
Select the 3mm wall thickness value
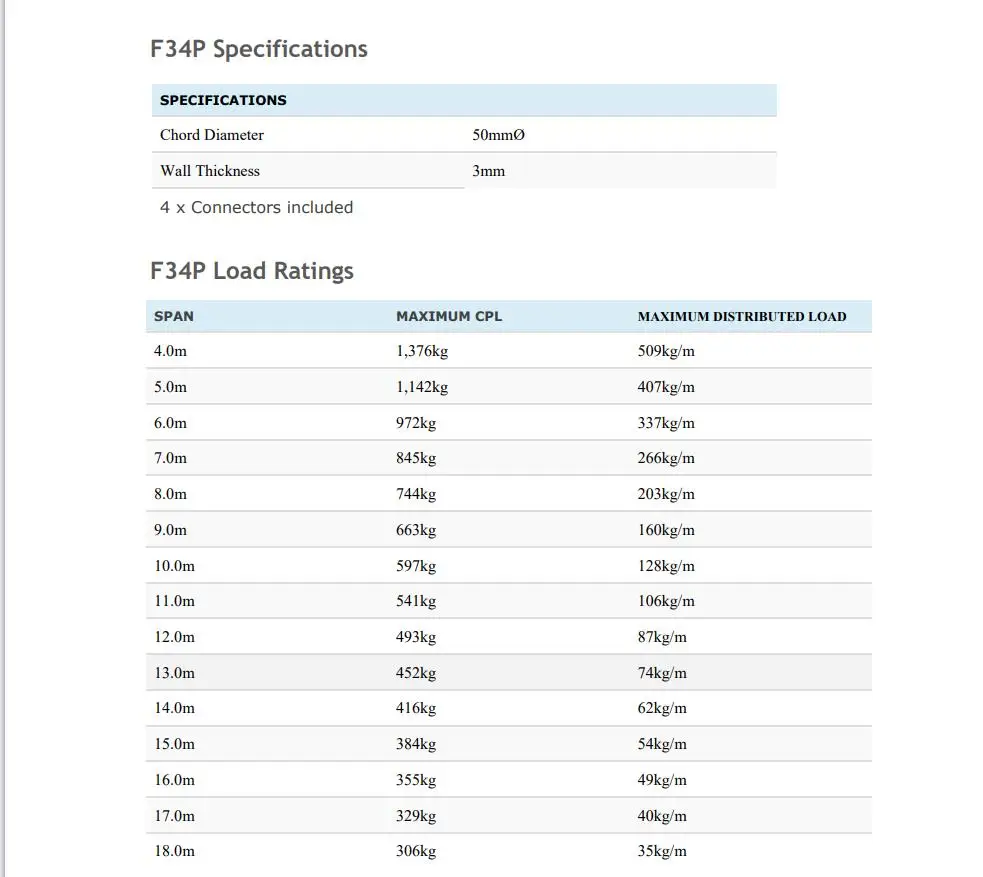[x=488, y=171]
